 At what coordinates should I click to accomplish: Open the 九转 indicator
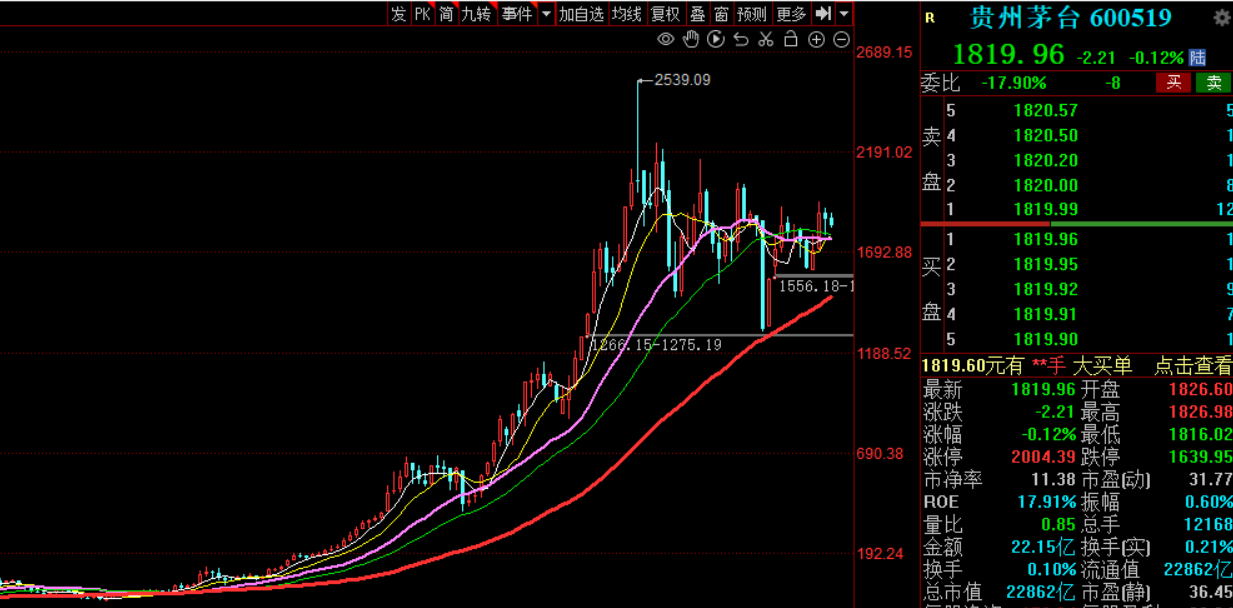[476, 13]
